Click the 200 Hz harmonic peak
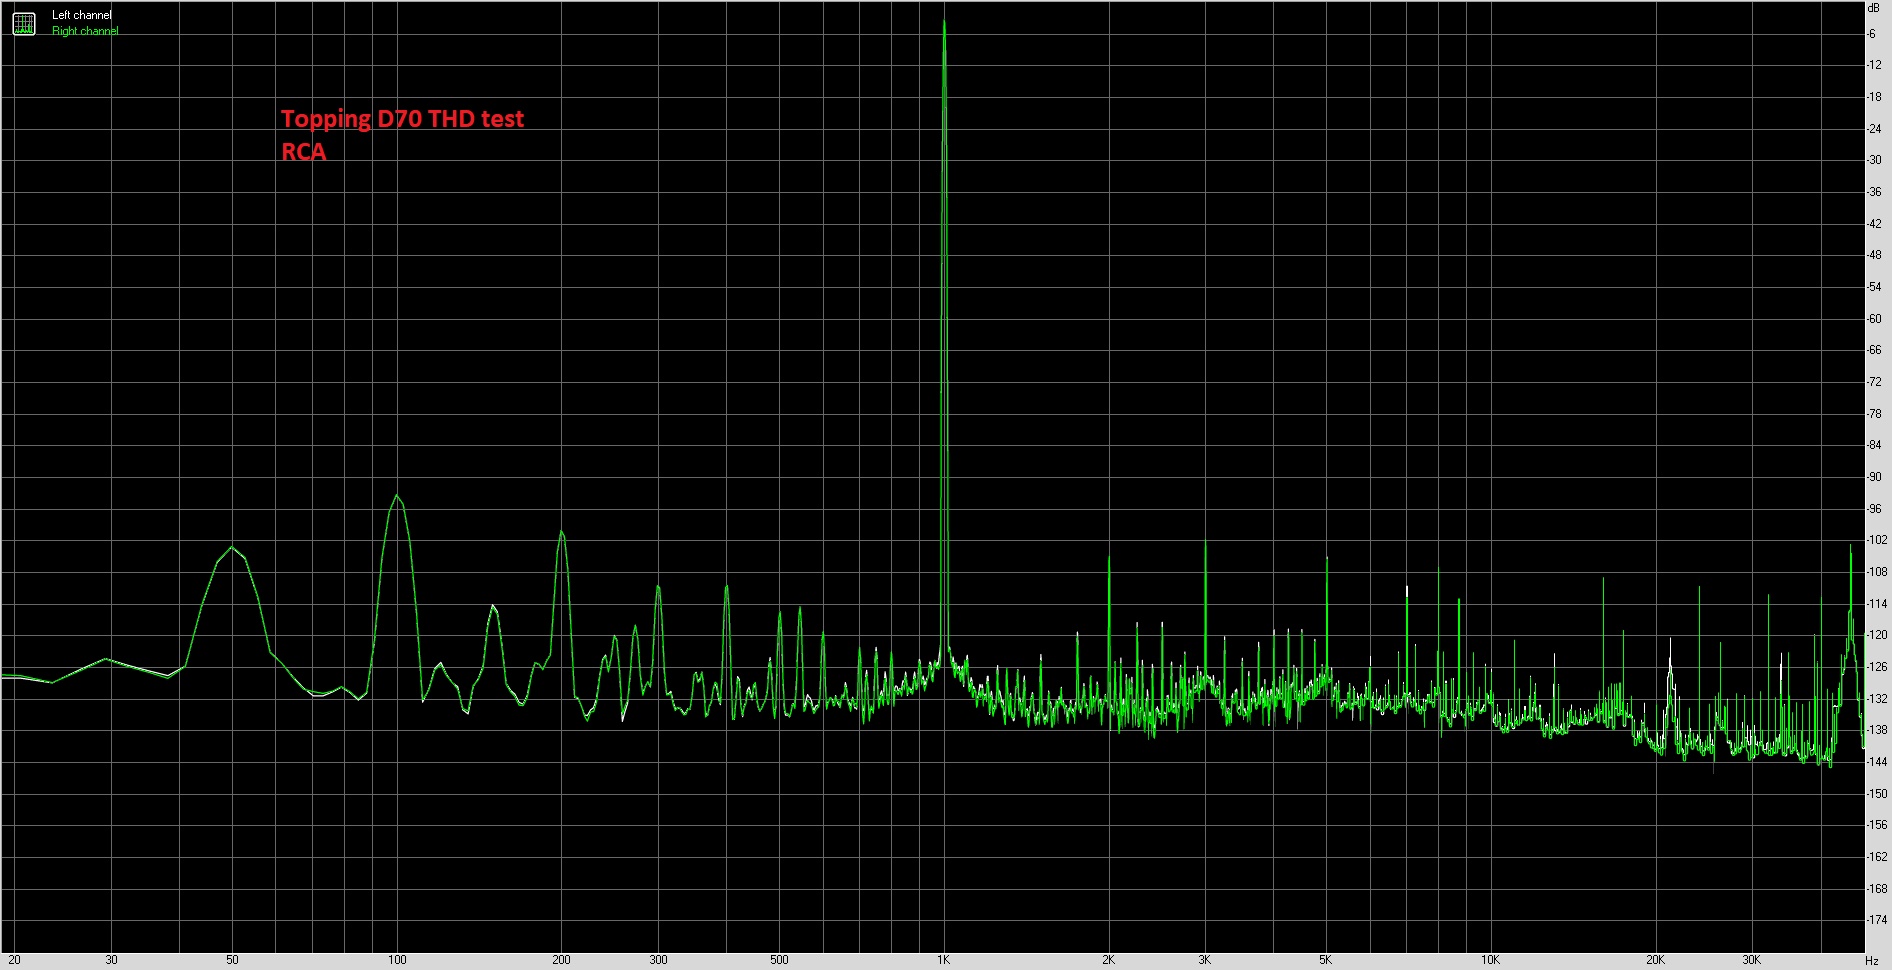This screenshot has width=1892, height=970. pyautogui.click(x=561, y=533)
